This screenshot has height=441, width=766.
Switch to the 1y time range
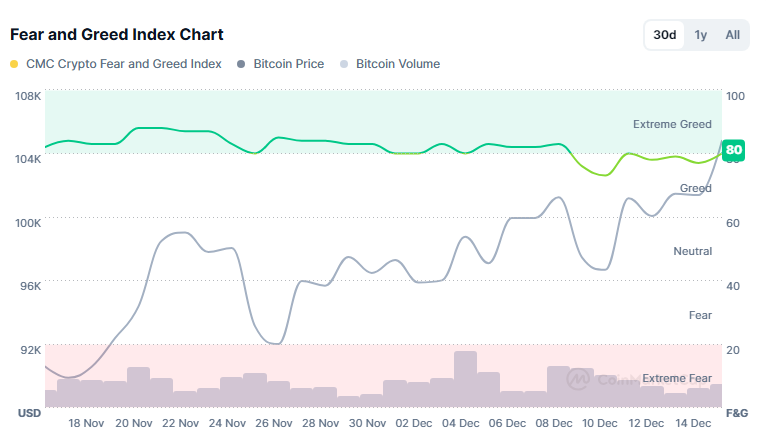coord(701,35)
